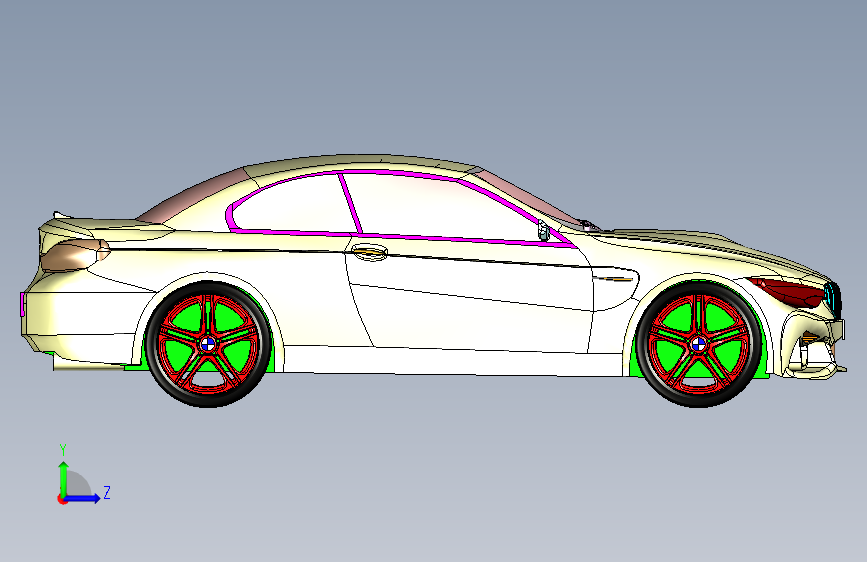867x562 pixels.
Task: Select the side skirt below the doors
Action: [453, 361]
